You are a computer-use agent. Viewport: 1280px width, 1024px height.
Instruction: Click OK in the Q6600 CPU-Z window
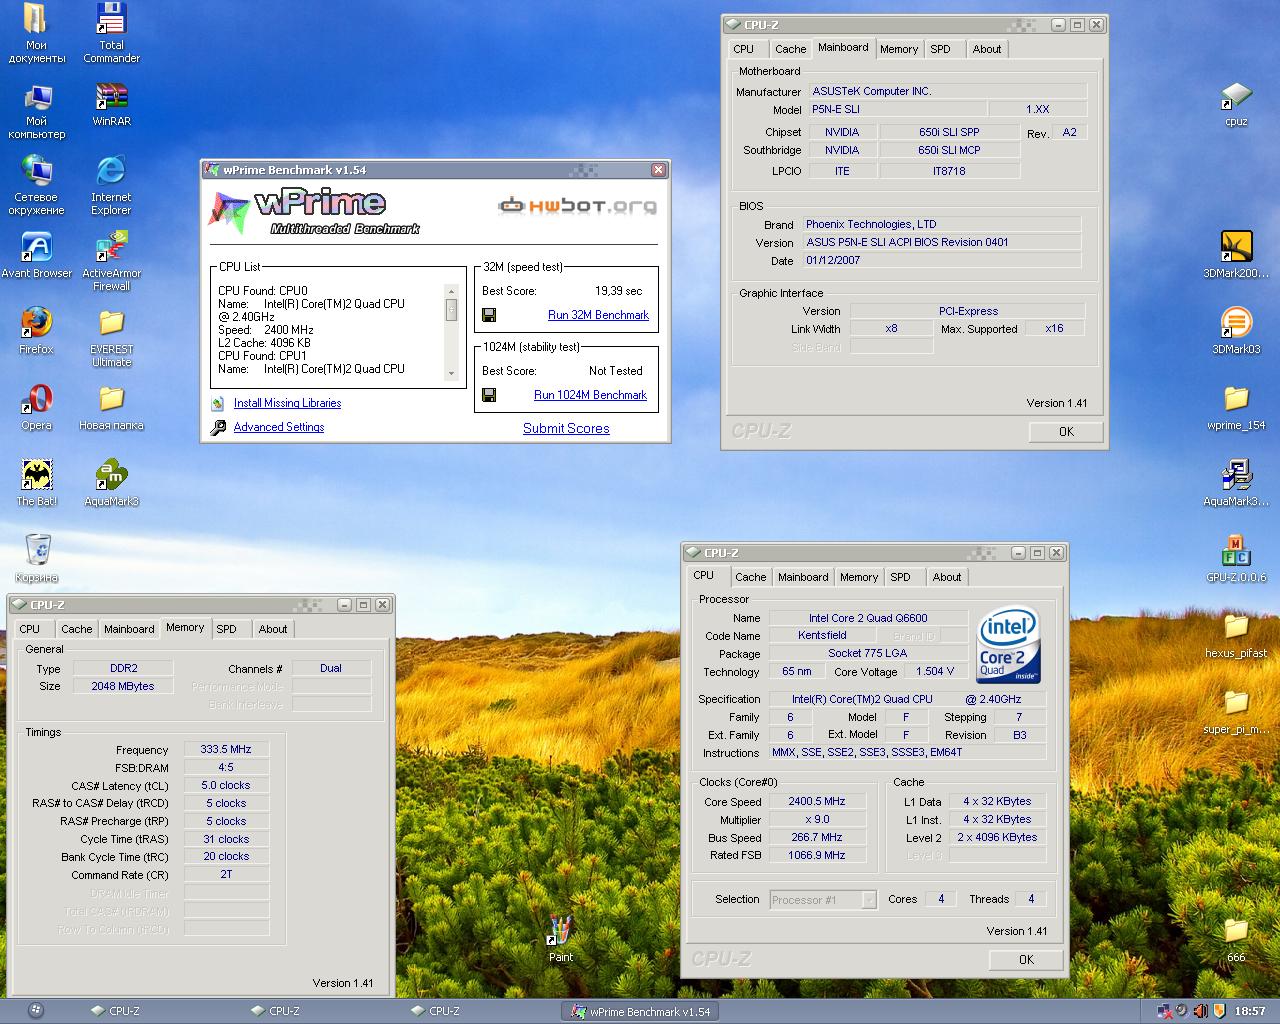pyautogui.click(x=1026, y=959)
